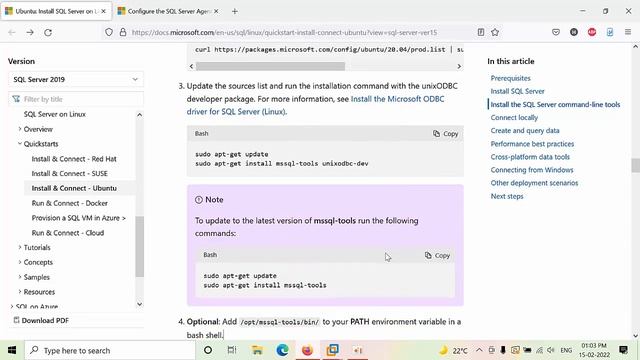This screenshot has height=360, width=640.
Task: Open File Explorer from the taskbar
Action: coord(257,350)
